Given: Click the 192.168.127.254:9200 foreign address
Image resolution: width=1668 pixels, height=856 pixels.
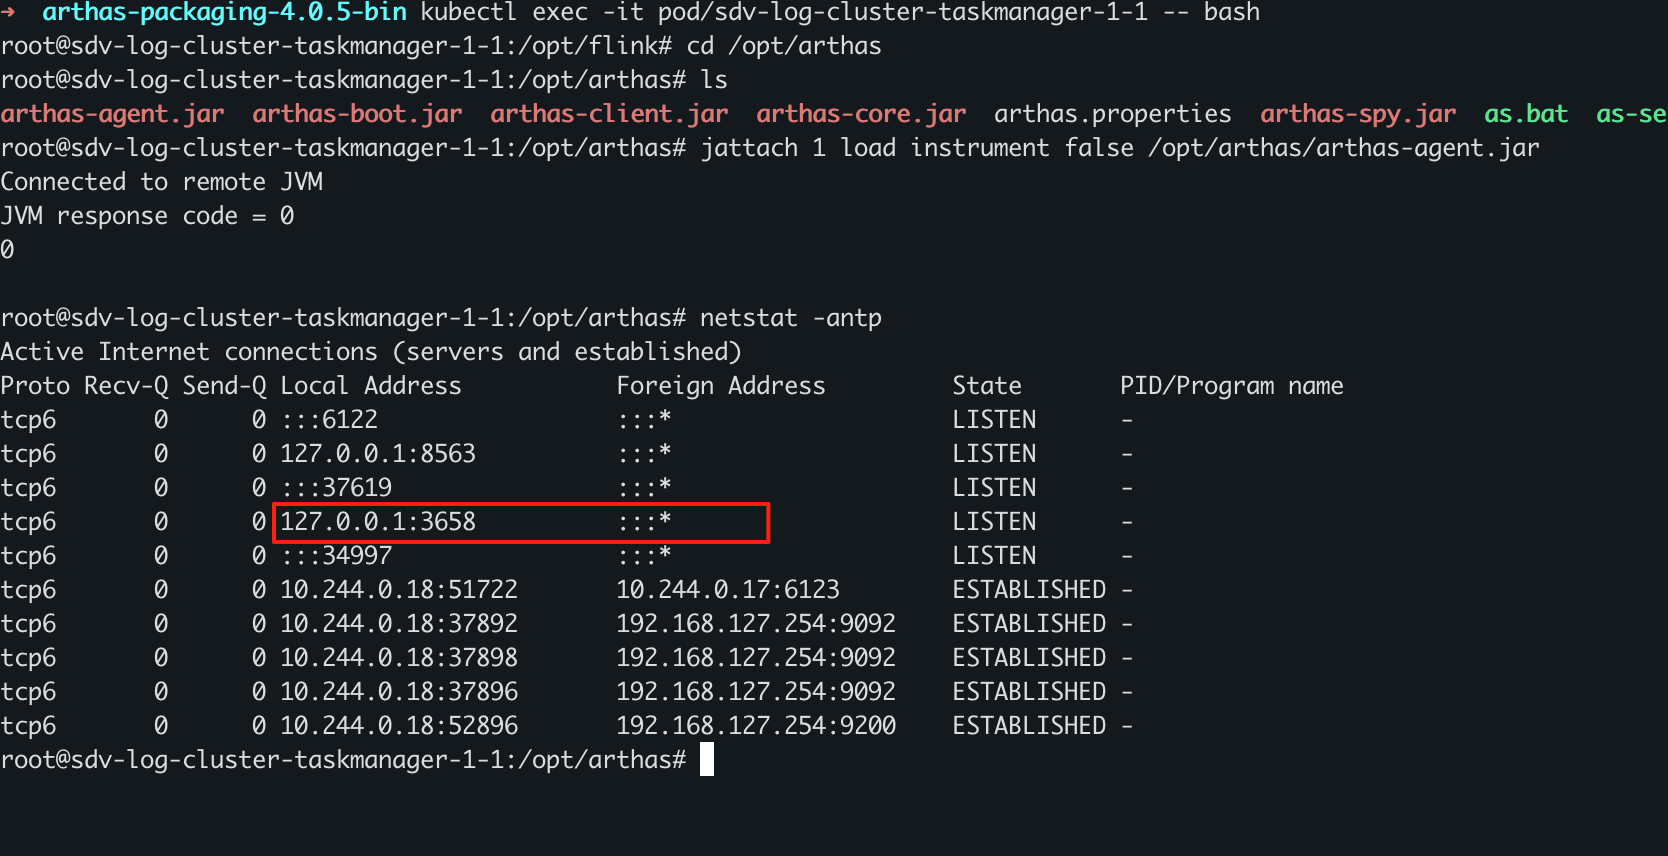Looking at the screenshot, I should tap(755, 726).
